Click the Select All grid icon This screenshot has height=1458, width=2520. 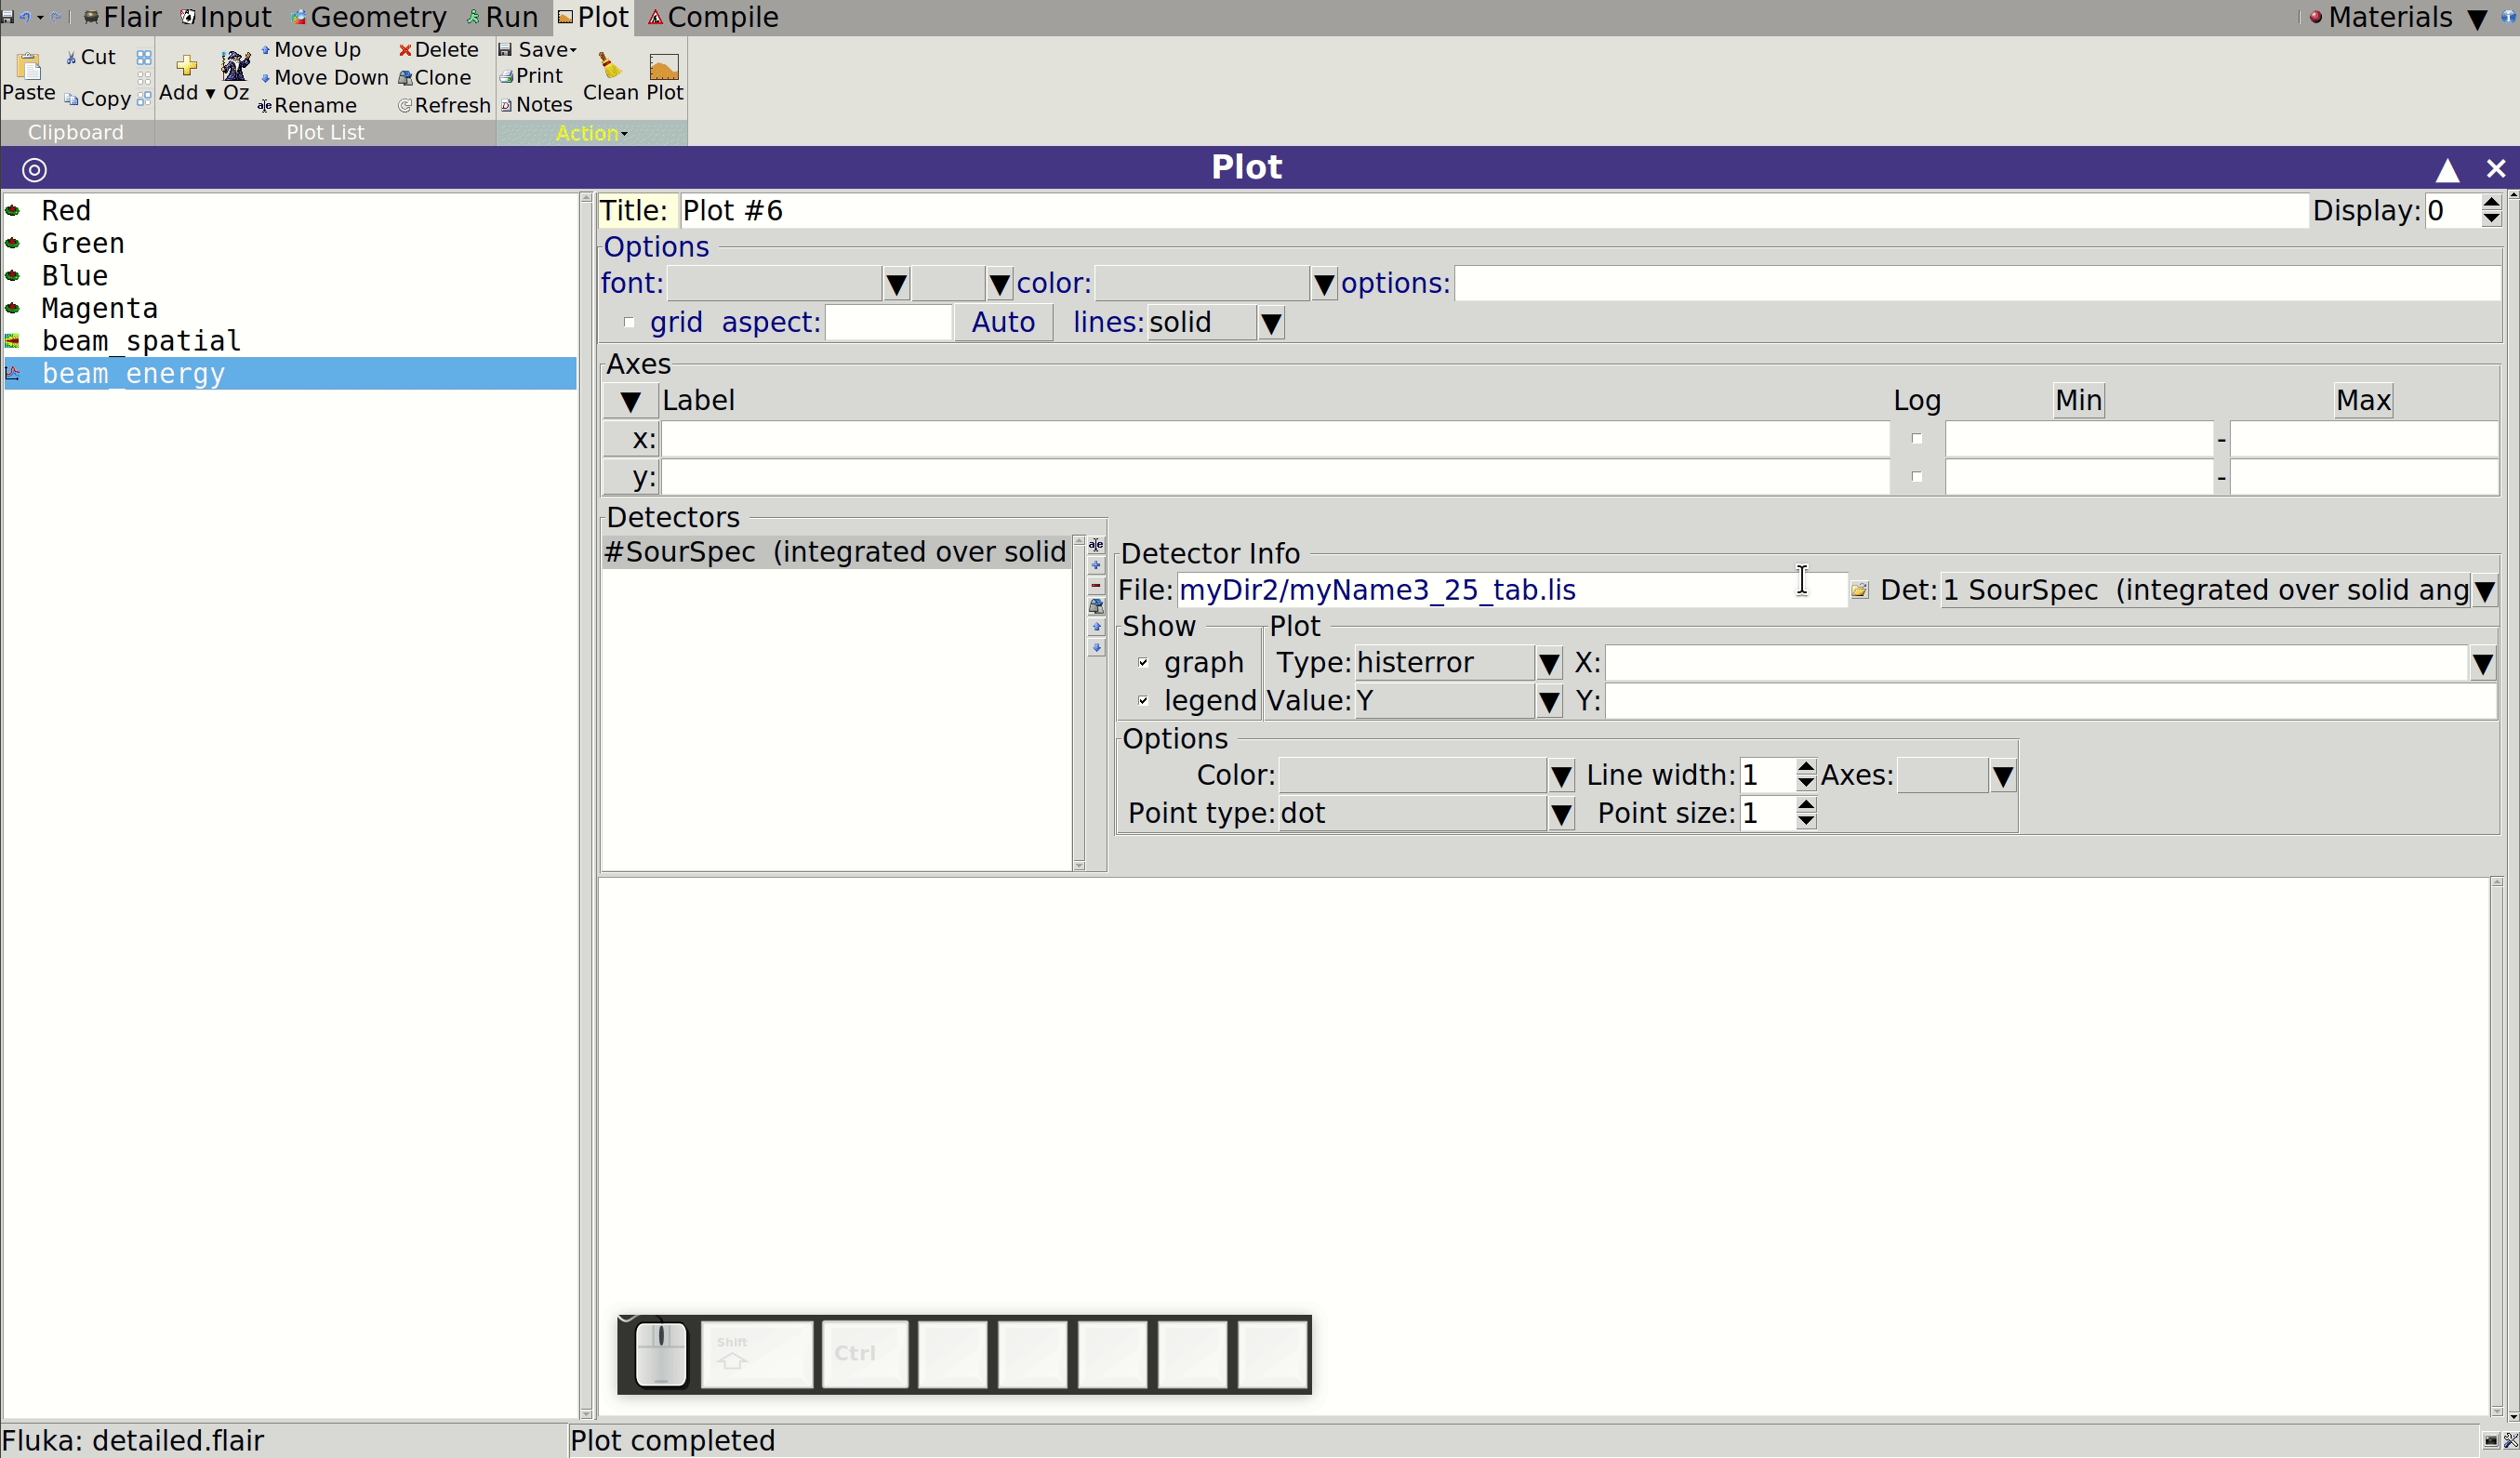144,57
